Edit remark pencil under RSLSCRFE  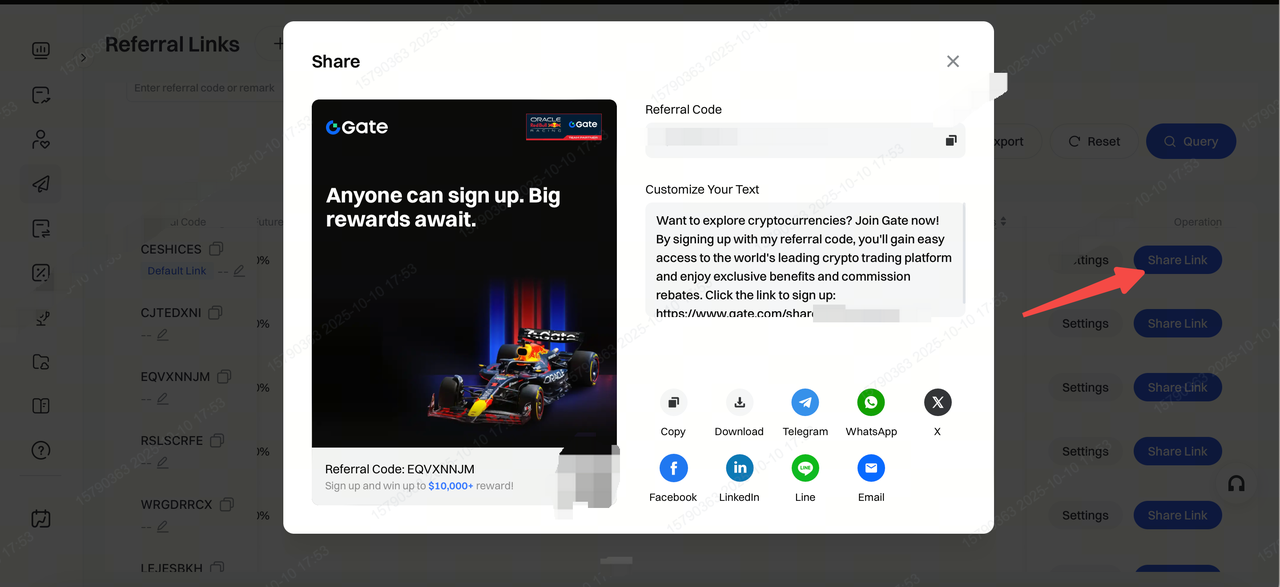[x=162, y=462]
